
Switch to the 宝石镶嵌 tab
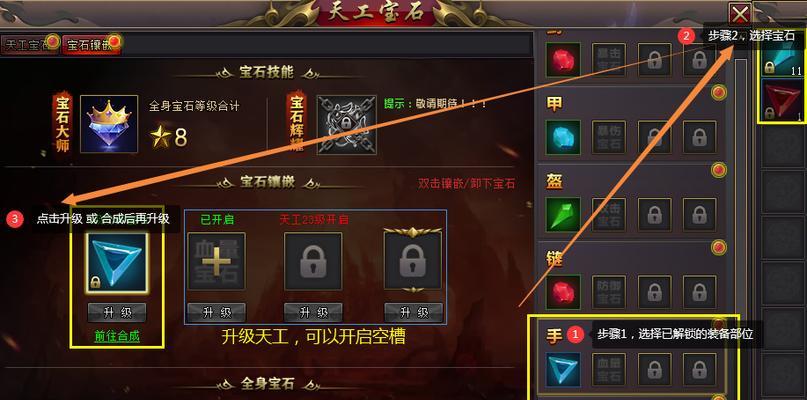pos(91,44)
